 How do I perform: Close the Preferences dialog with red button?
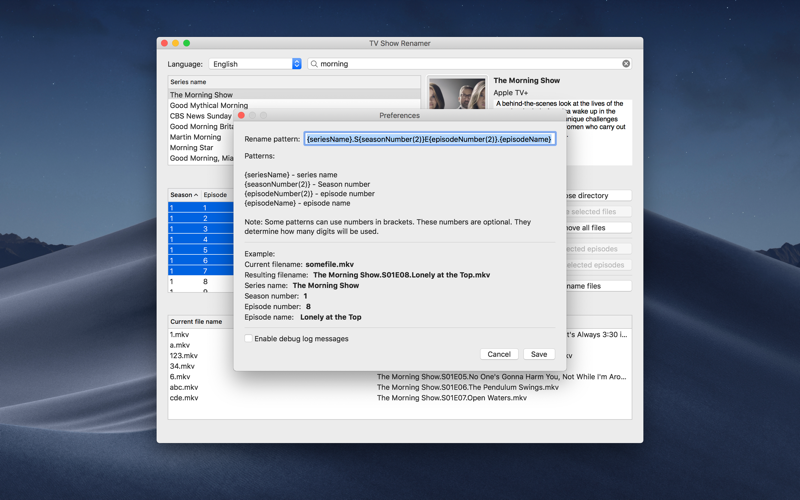[x=241, y=115]
